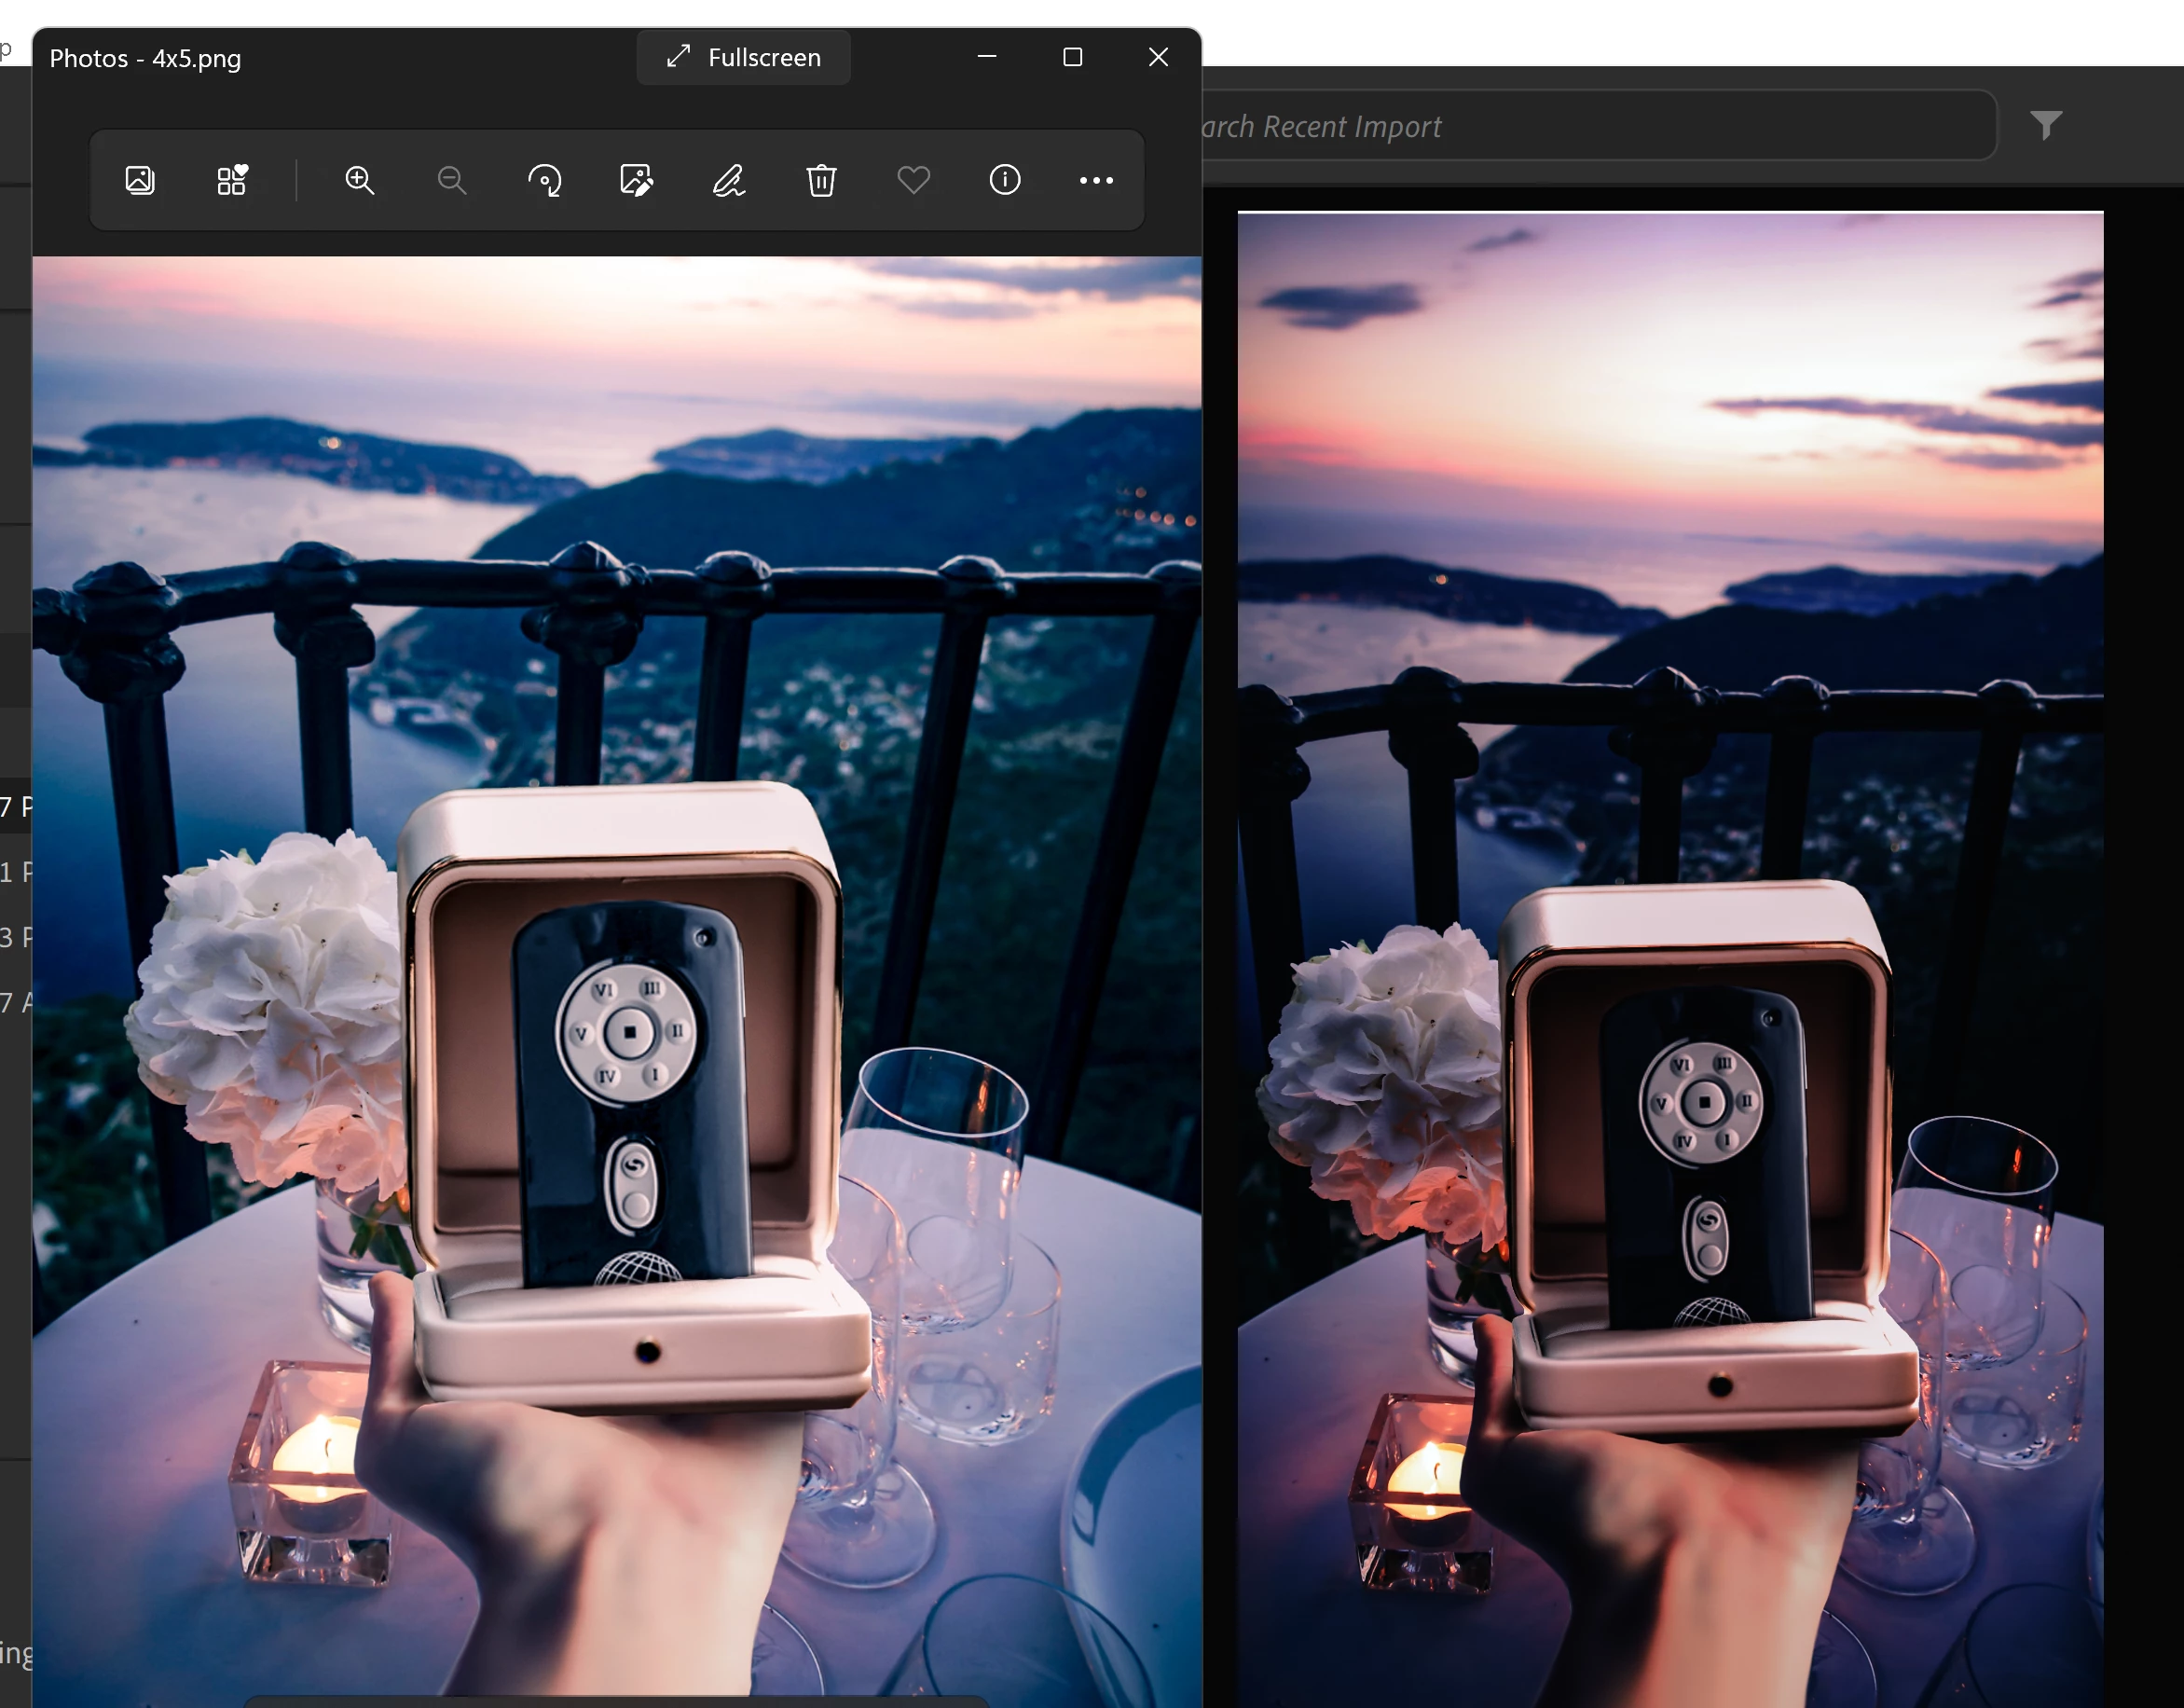Zoom in on the photo

click(359, 180)
